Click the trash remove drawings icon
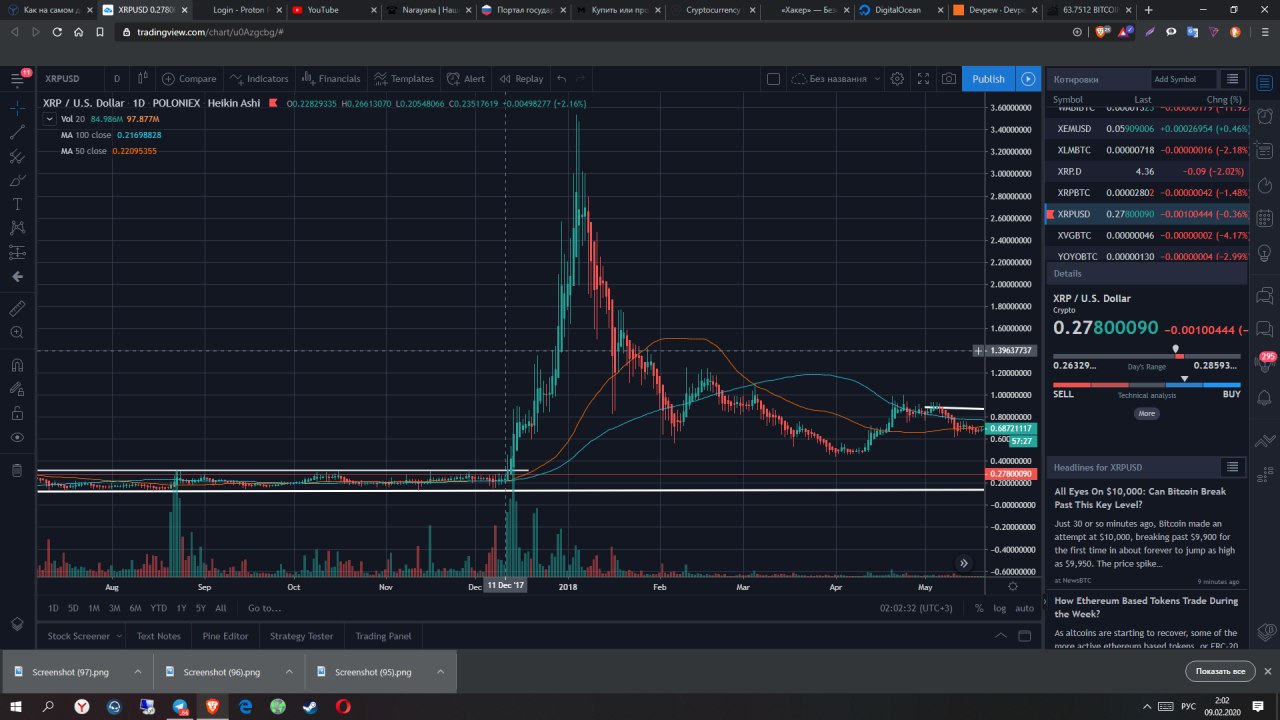Screen dimensions: 1280x720 [17, 470]
